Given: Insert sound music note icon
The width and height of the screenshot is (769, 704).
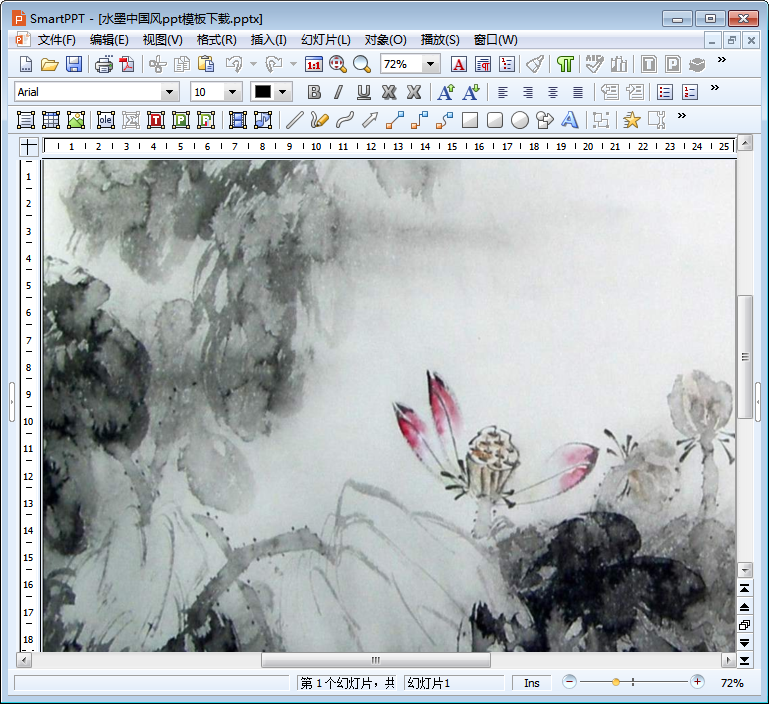Looking at the screenshot, I should tap(263, 120).
